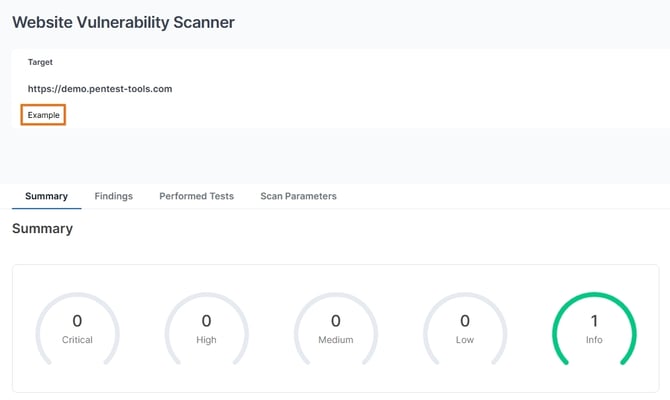Click the Critical severity gauge arc
This screenshot has height=400, width=670.
[77, 295]
